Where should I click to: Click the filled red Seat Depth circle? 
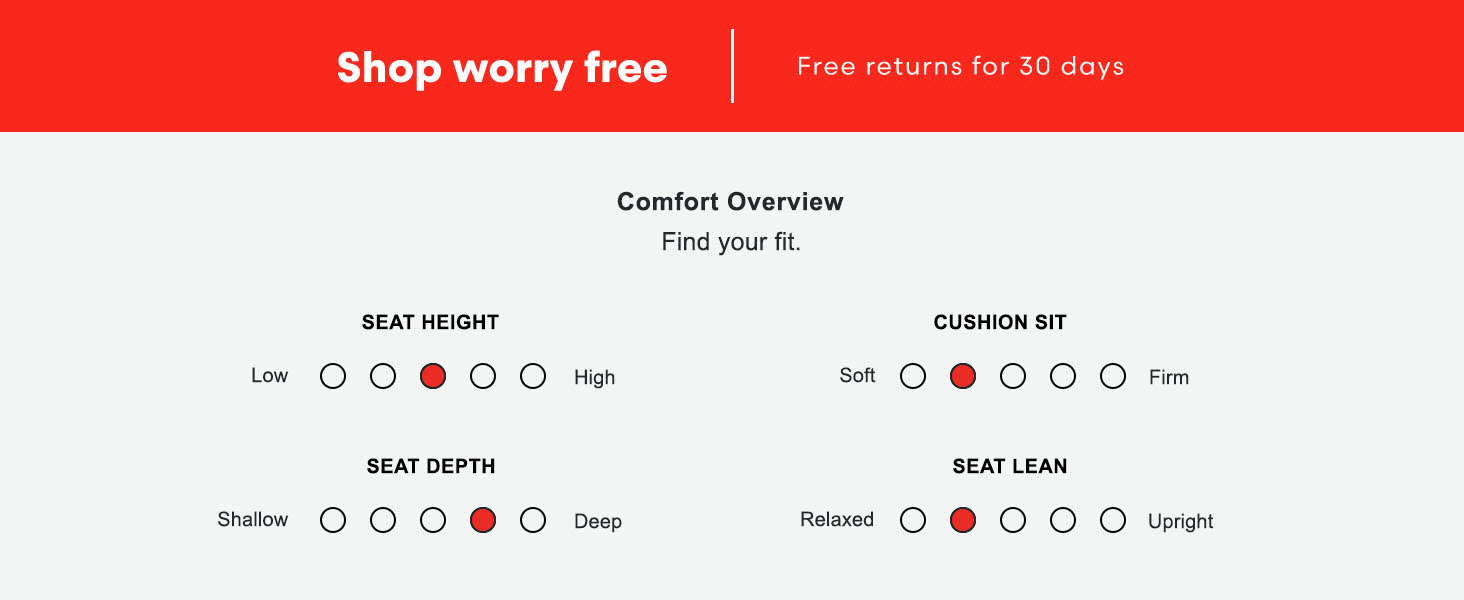coord(483,520)
